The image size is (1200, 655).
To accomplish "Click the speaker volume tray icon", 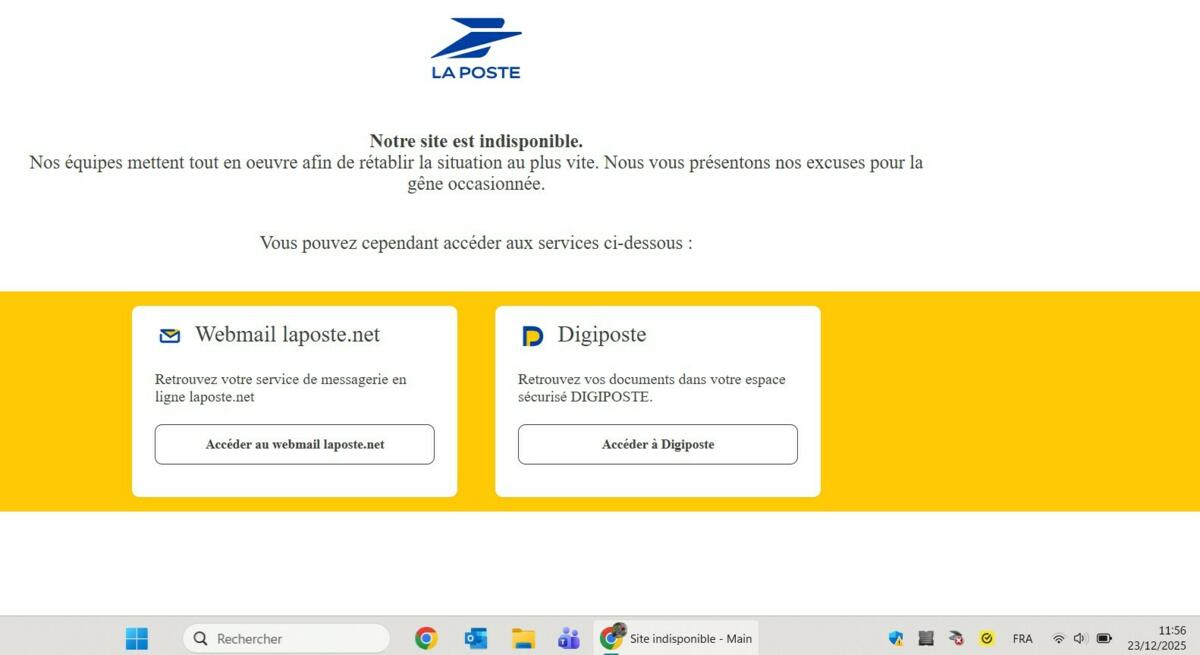I will (x=1080, y=638).
